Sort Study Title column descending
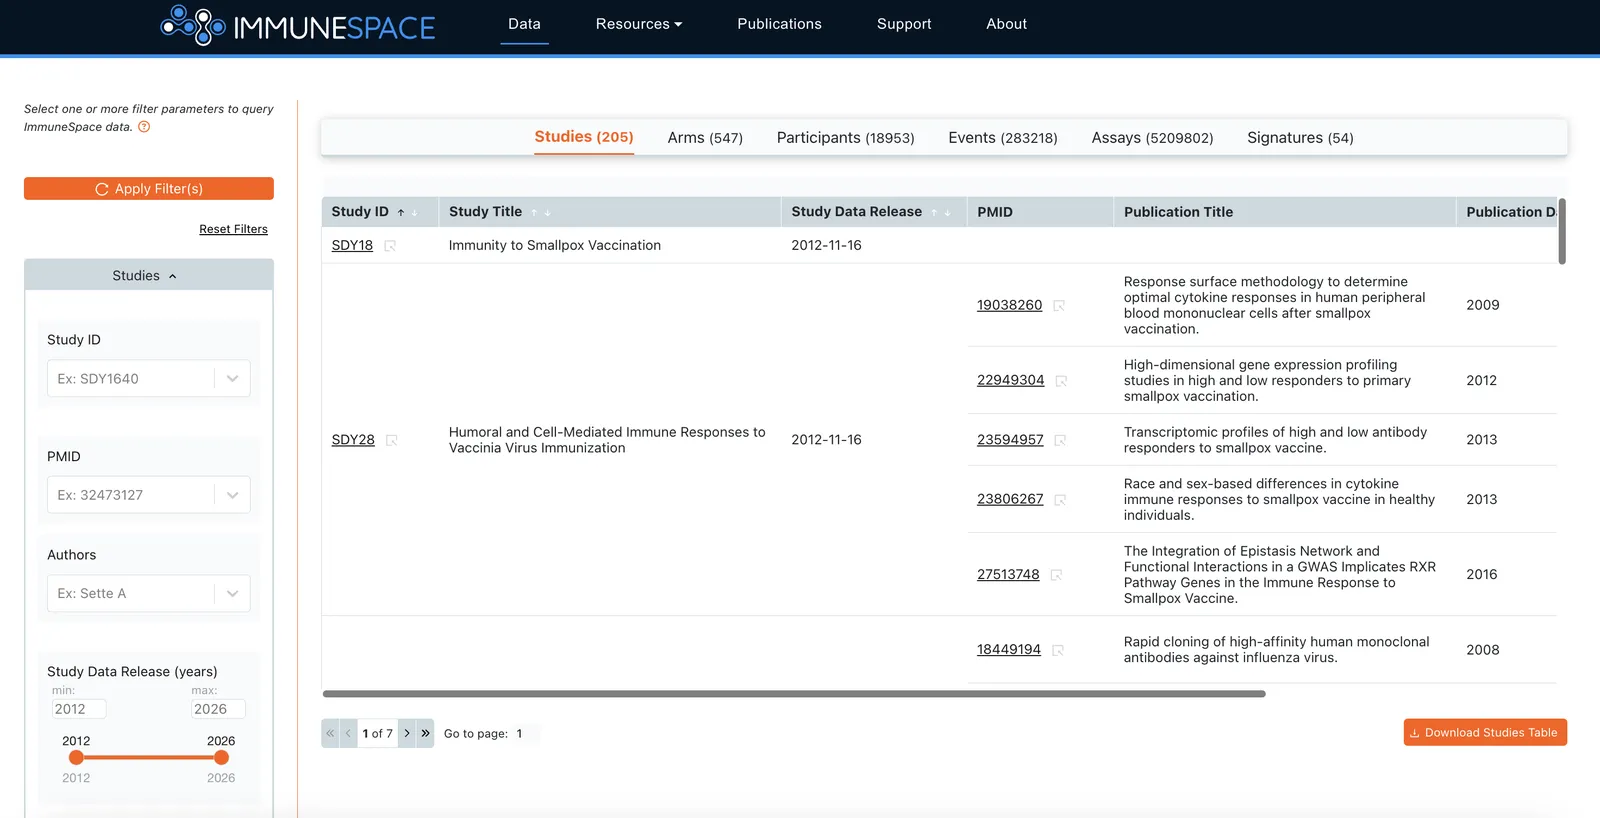The image size is (1600, 818). tap(548, 213)
